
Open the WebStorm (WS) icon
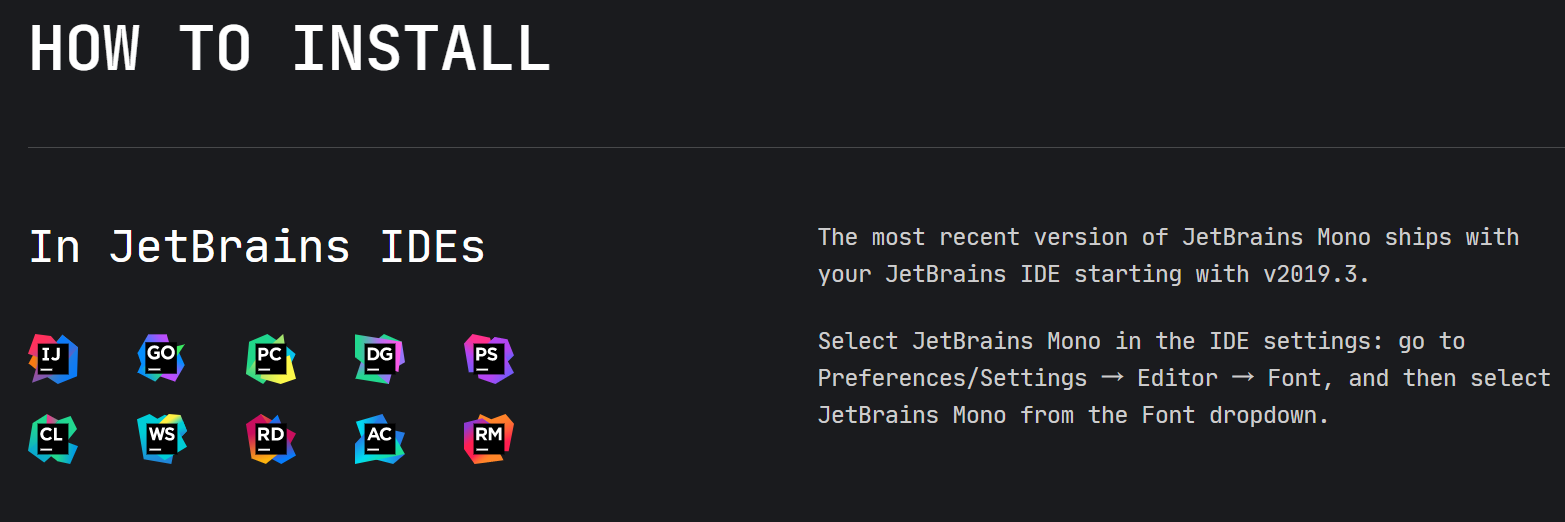162,439
